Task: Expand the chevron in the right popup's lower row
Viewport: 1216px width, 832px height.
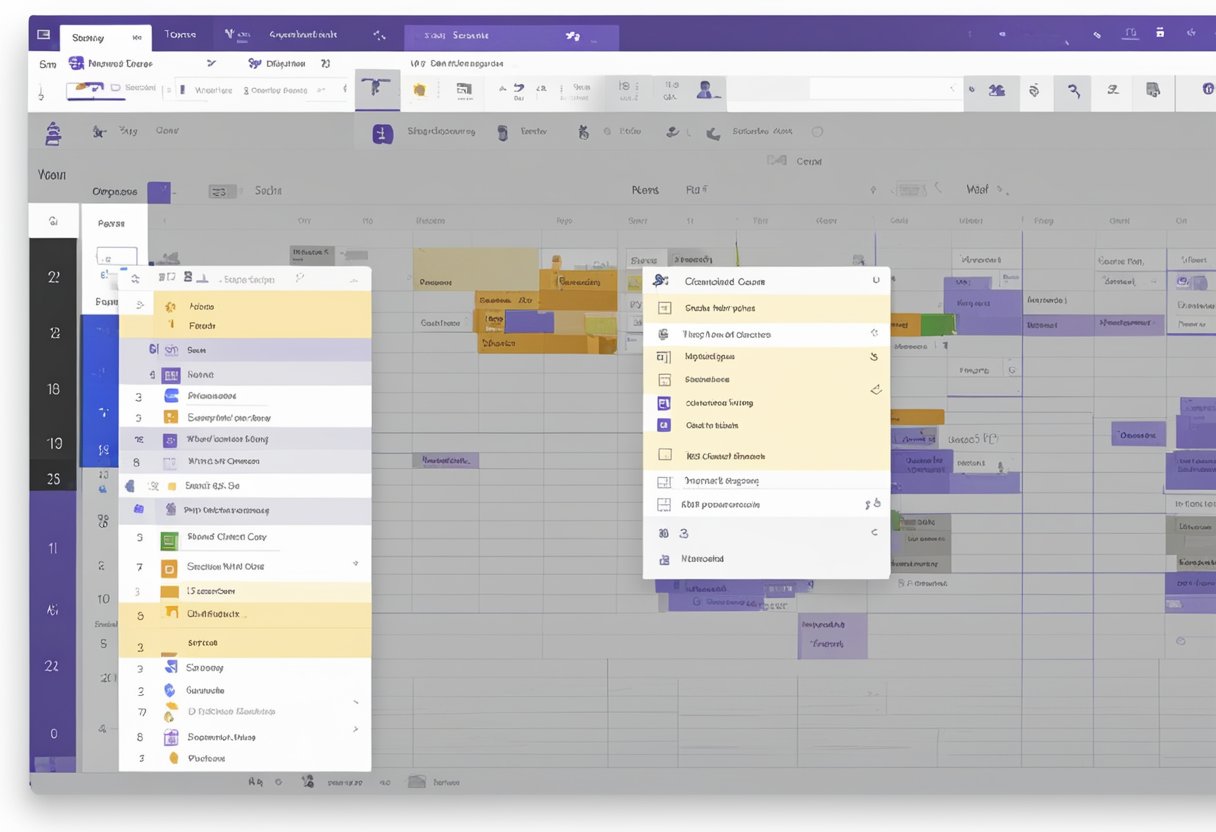Action: point(874,533)
